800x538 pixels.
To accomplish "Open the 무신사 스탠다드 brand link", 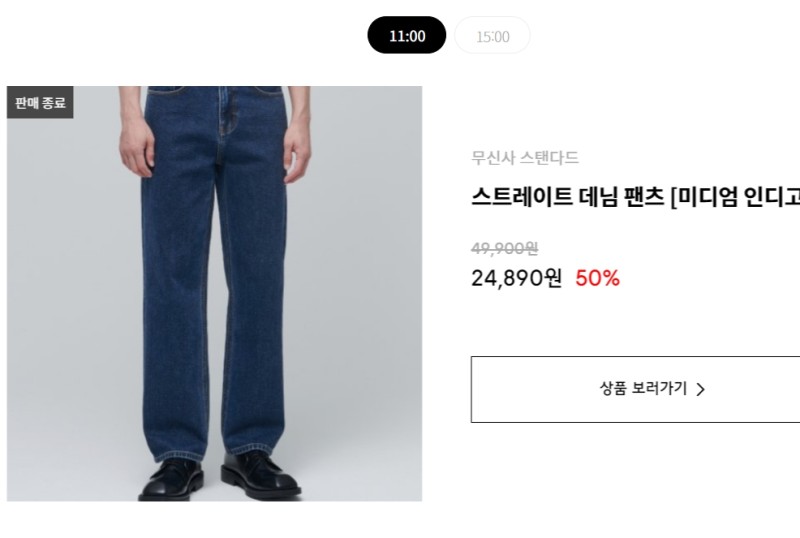I will tap(524, 158).
